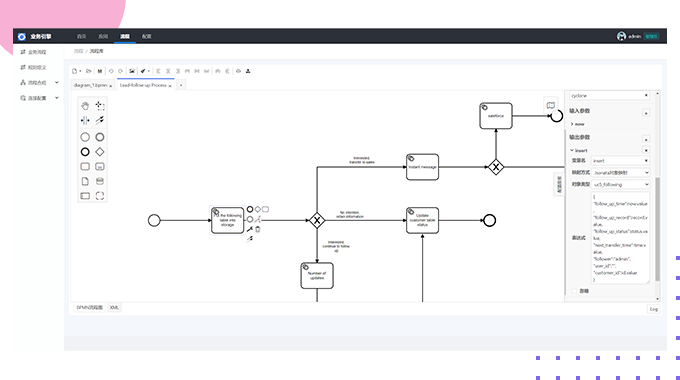Viewport: 680px width, 380px height.
Task: Pick the start event circle in palette
Action: coord(85,137)
